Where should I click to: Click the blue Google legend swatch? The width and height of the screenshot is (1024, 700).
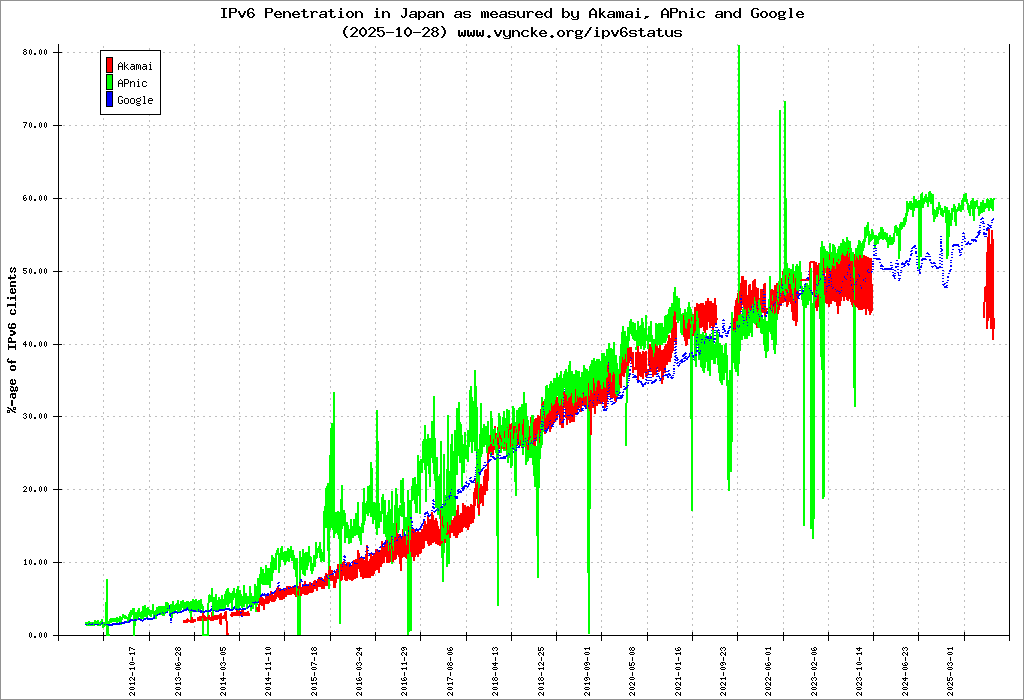coord(109,100)
